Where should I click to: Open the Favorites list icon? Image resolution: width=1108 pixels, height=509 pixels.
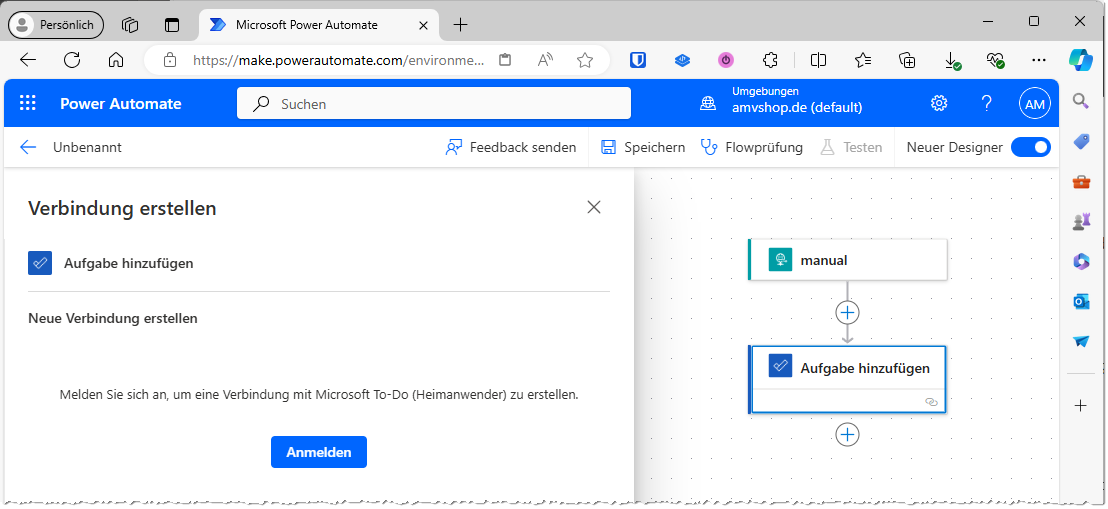pos(863,60)
